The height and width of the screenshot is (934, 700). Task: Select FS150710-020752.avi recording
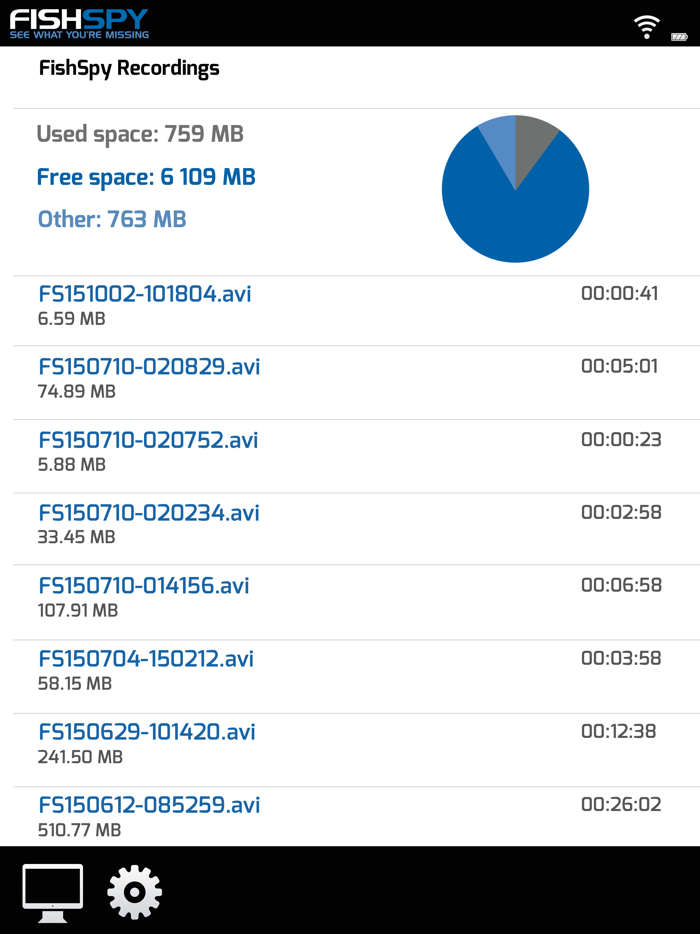356,456
